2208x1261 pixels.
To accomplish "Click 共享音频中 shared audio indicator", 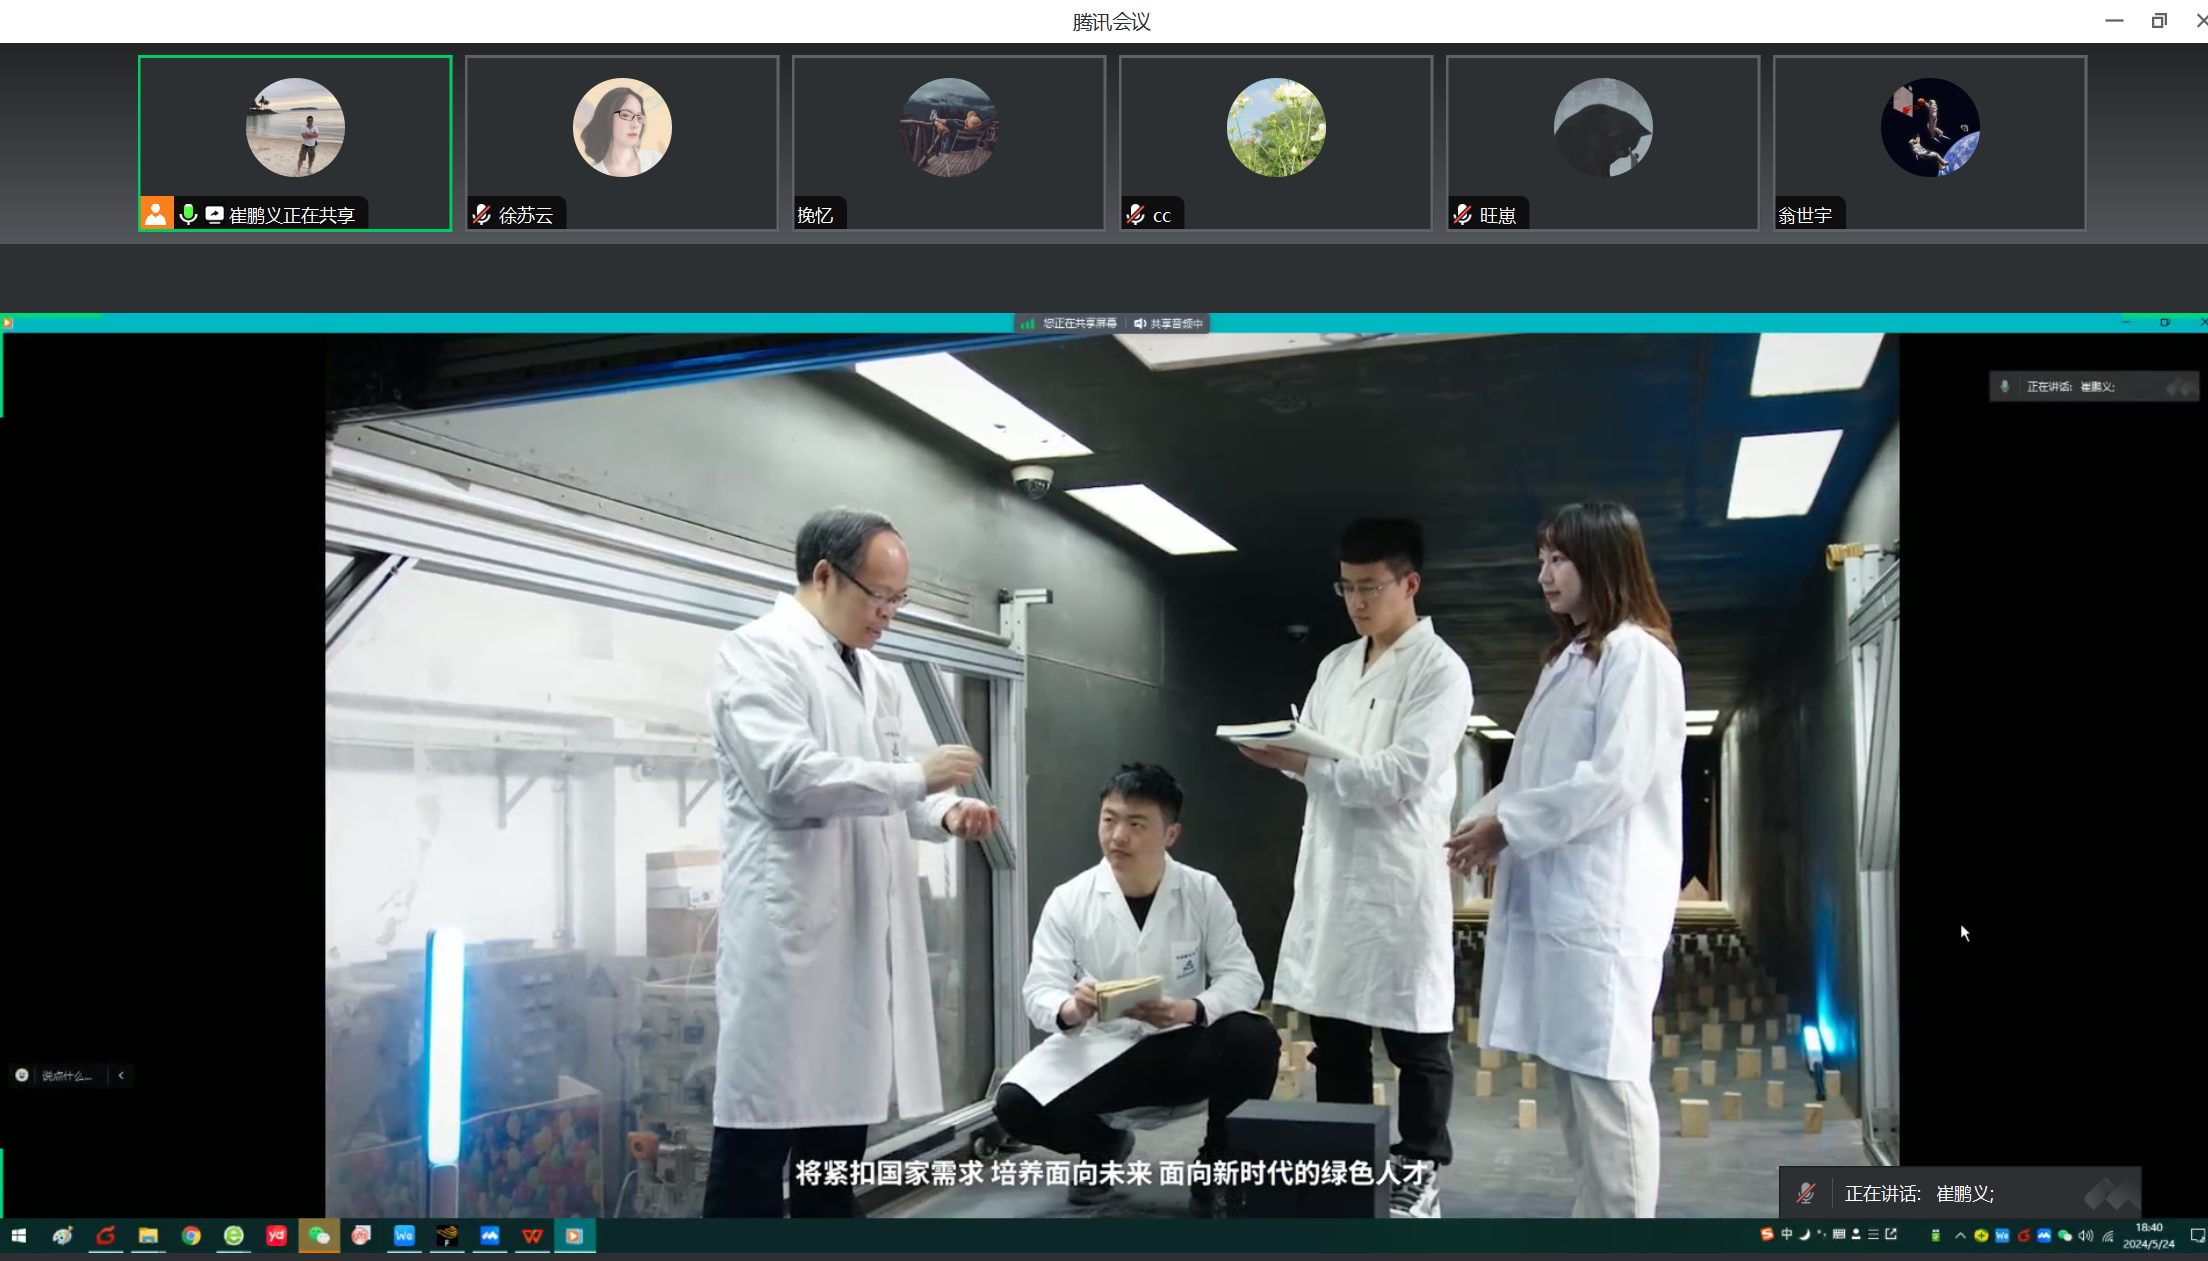I will 1169,323.
